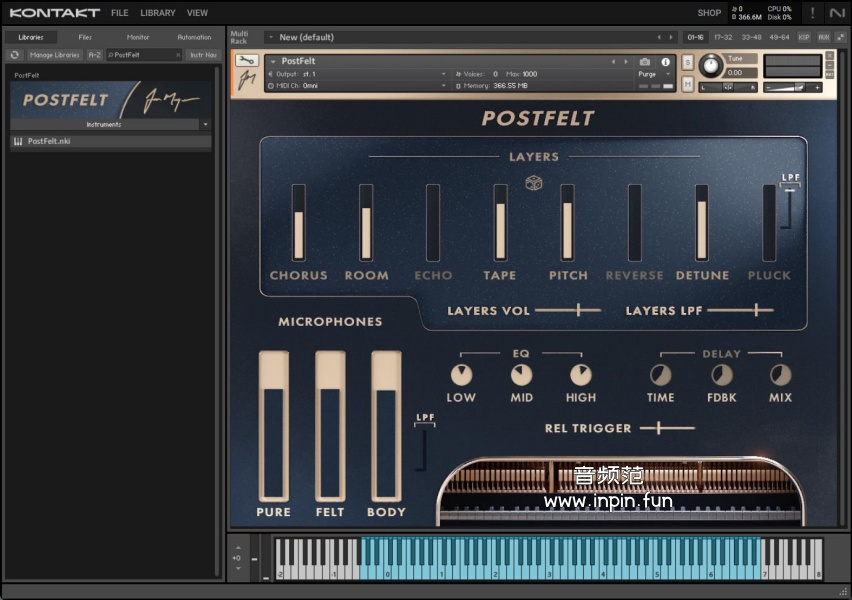Image resolution: width=852 pixels, height=600 pixels.
Task: Open the SHOP link
Action: 709,13
